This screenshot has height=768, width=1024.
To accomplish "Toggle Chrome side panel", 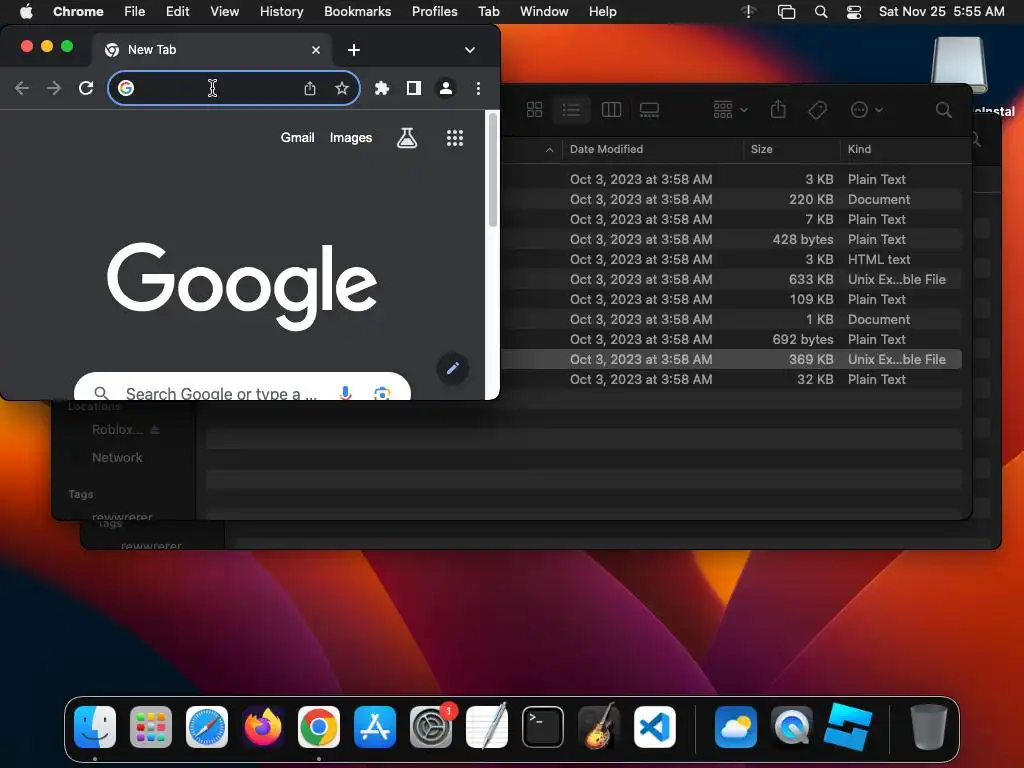I will pos(414,88).
